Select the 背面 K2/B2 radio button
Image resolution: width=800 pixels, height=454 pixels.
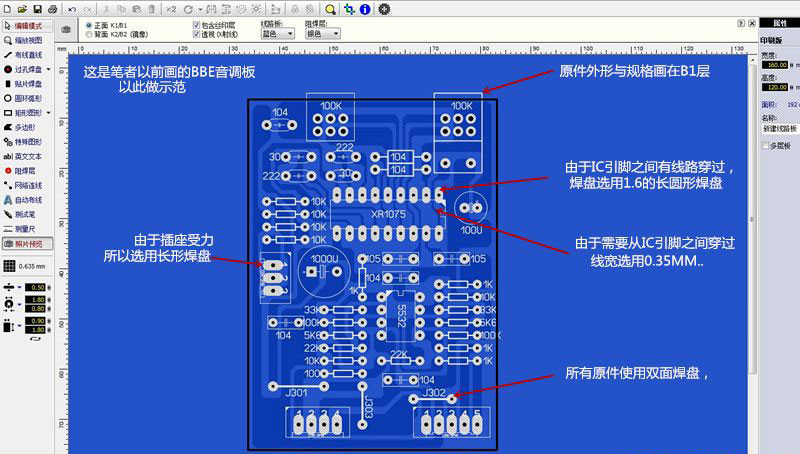coord(89,35)
